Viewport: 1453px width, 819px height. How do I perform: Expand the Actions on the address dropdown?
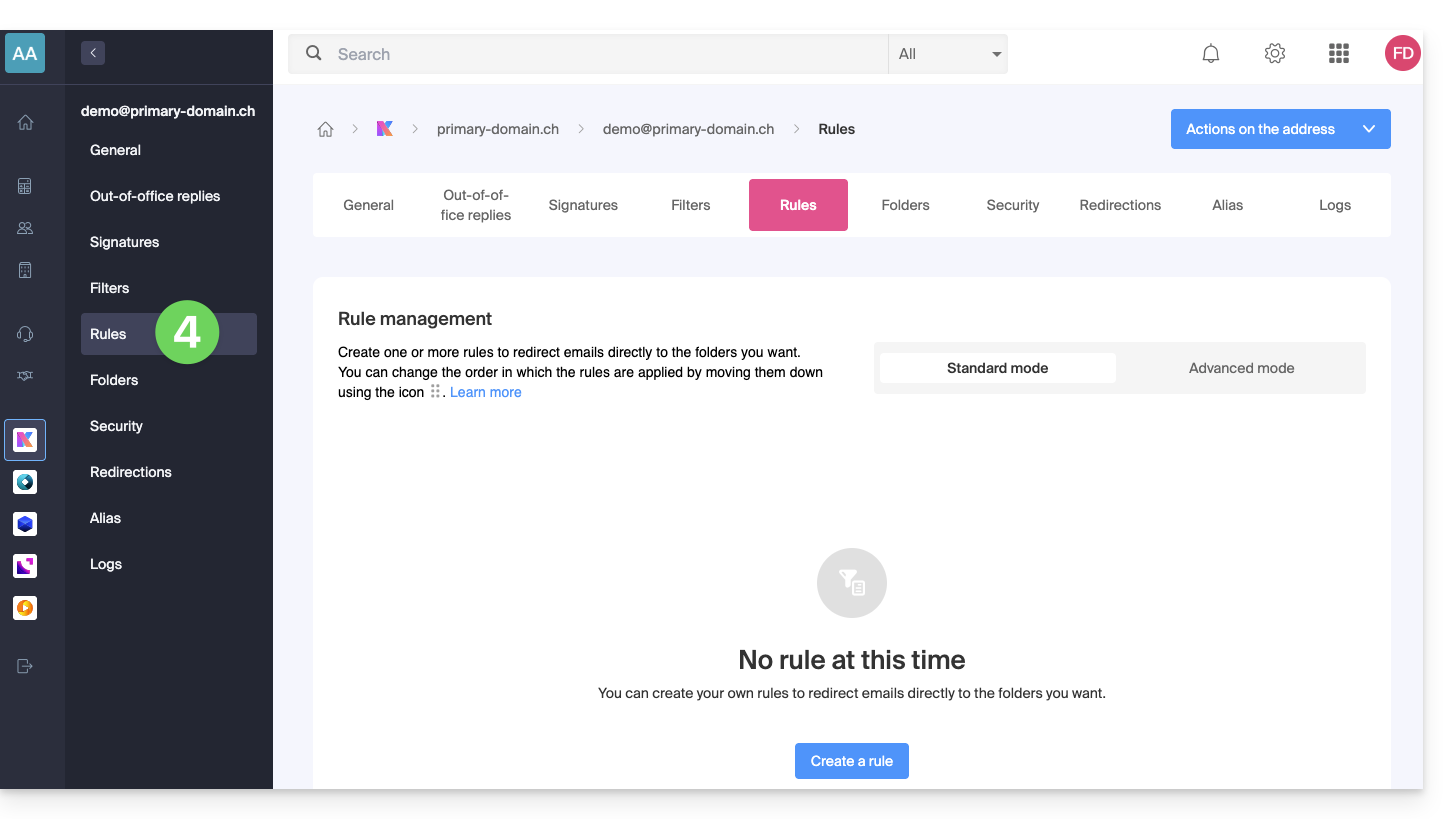[1280, 129]
